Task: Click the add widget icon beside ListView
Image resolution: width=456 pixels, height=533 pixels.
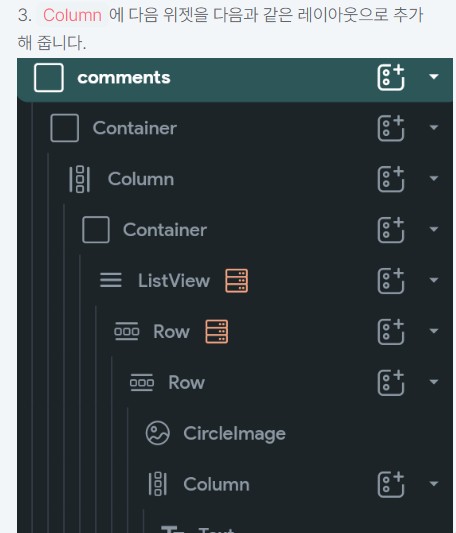Action: tap(391, 281)
